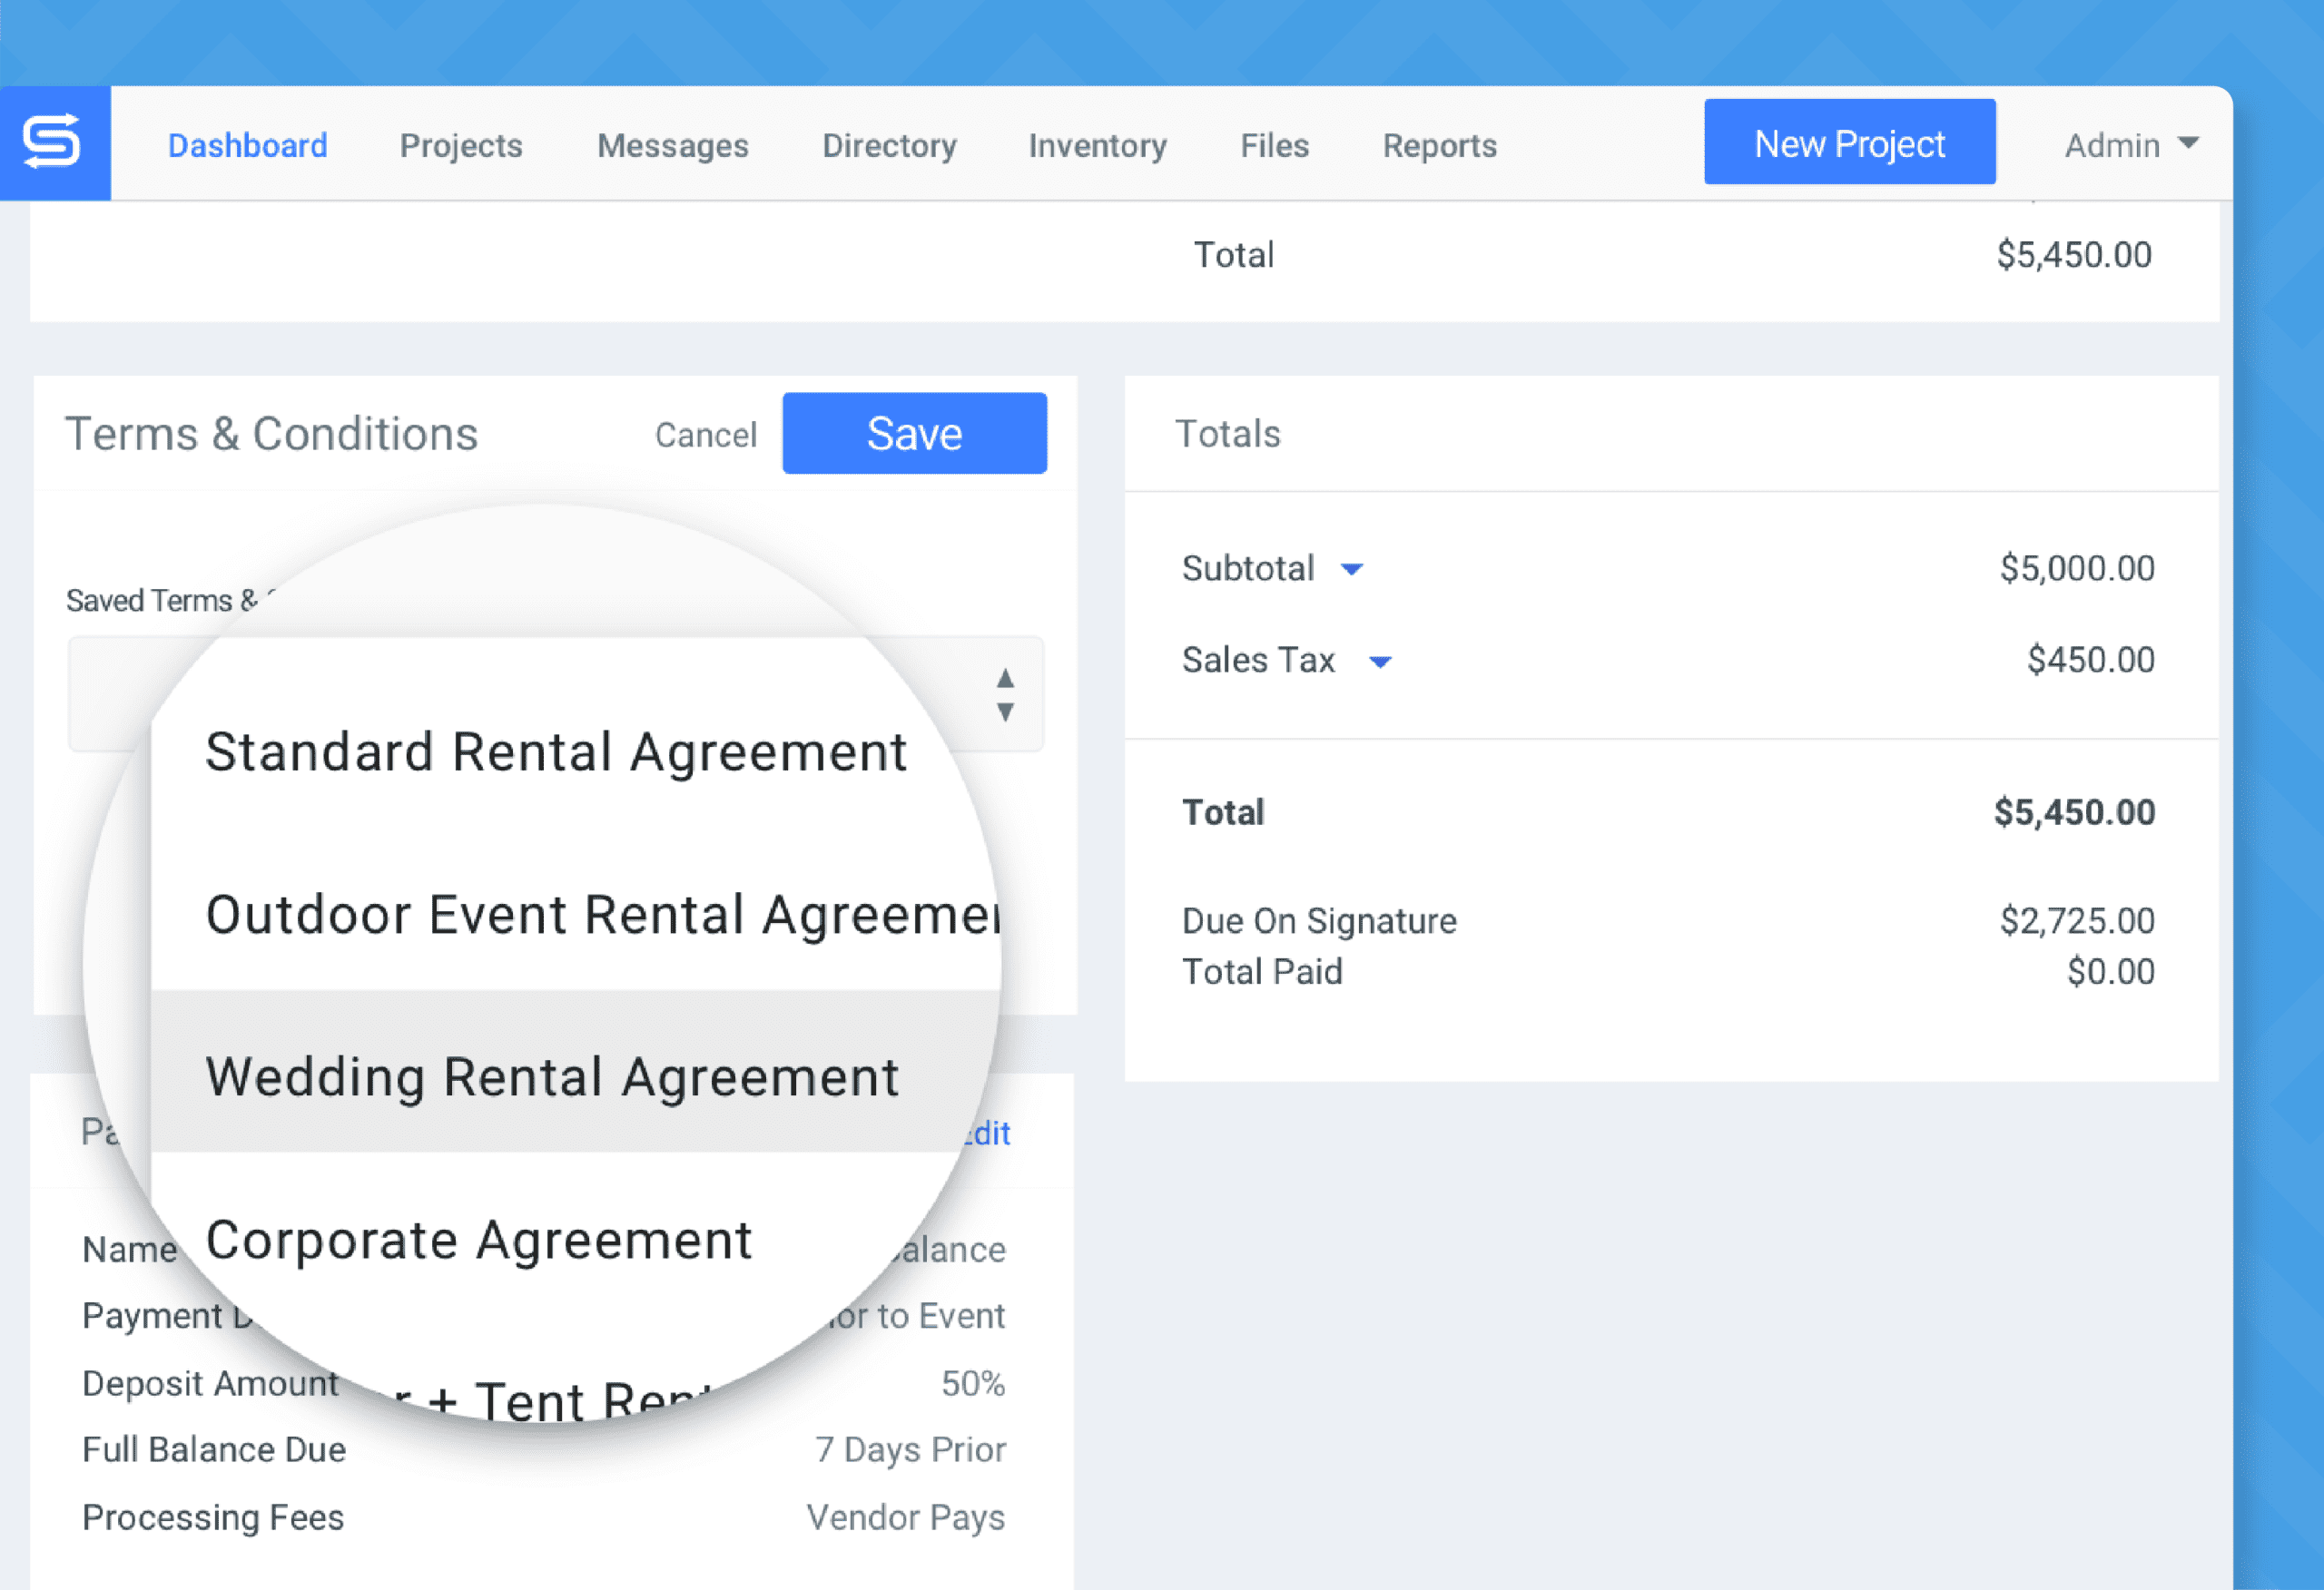Open the Dashboard tab
The image size is (2324, 1590).
click(x=247, y=146)
